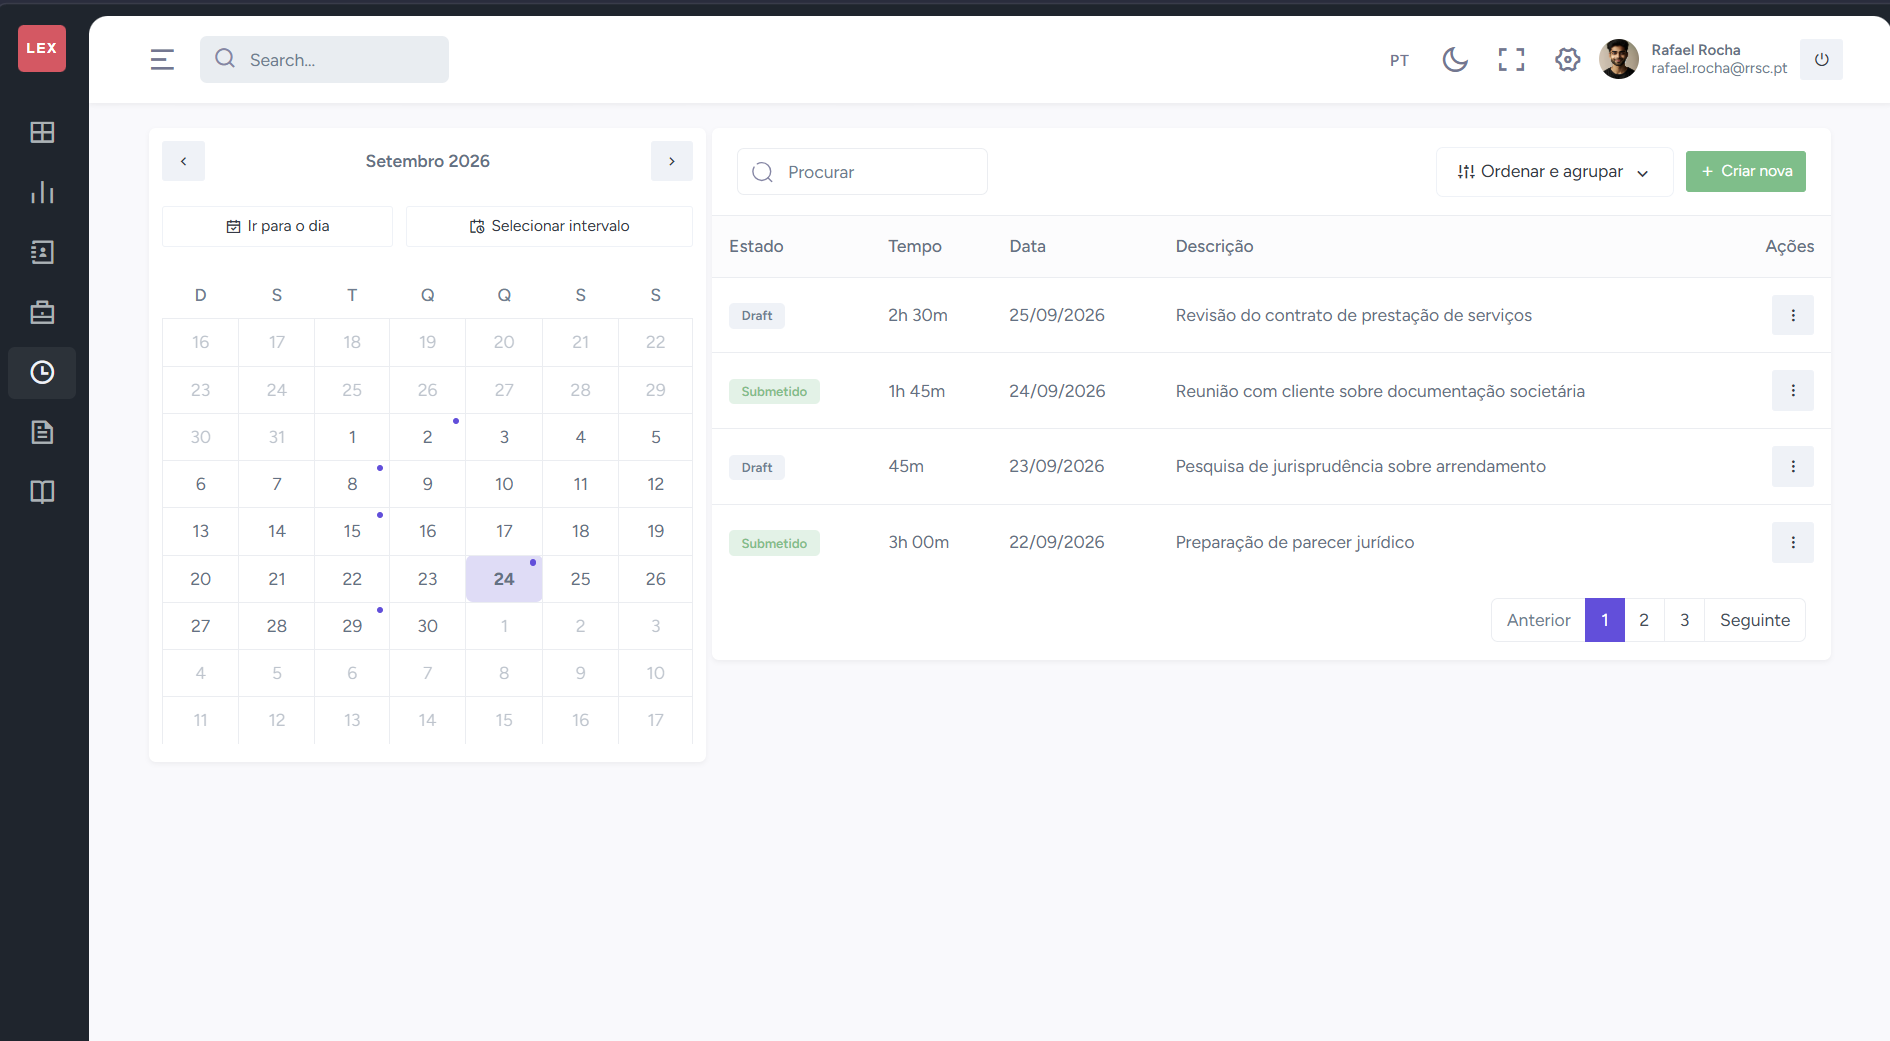Open actions menu for Preparação de parecer jurídico
Viewport: 1890px width, 1041px height.
click(x=1792, y=542)
